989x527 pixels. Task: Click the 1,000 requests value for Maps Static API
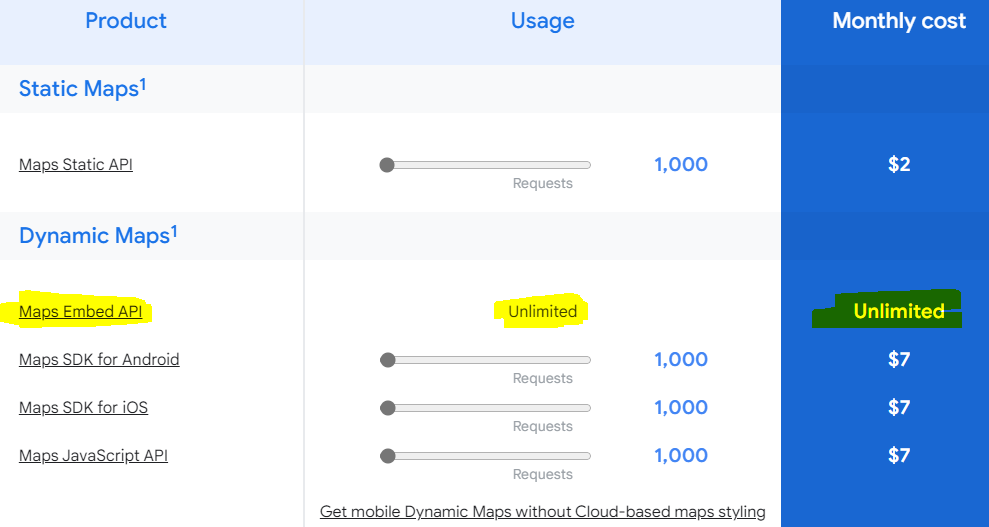pyautogui.click(x=681, y=165)
